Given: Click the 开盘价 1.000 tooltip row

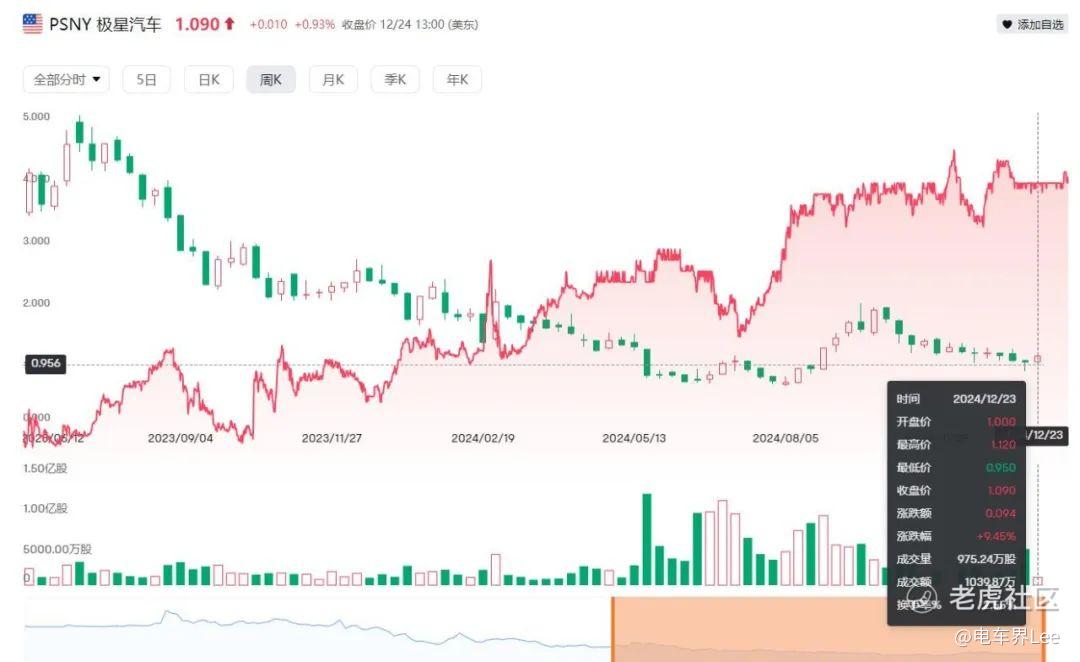Looking at the screenshot, I should pyautogui.click(x=956, y=422).
